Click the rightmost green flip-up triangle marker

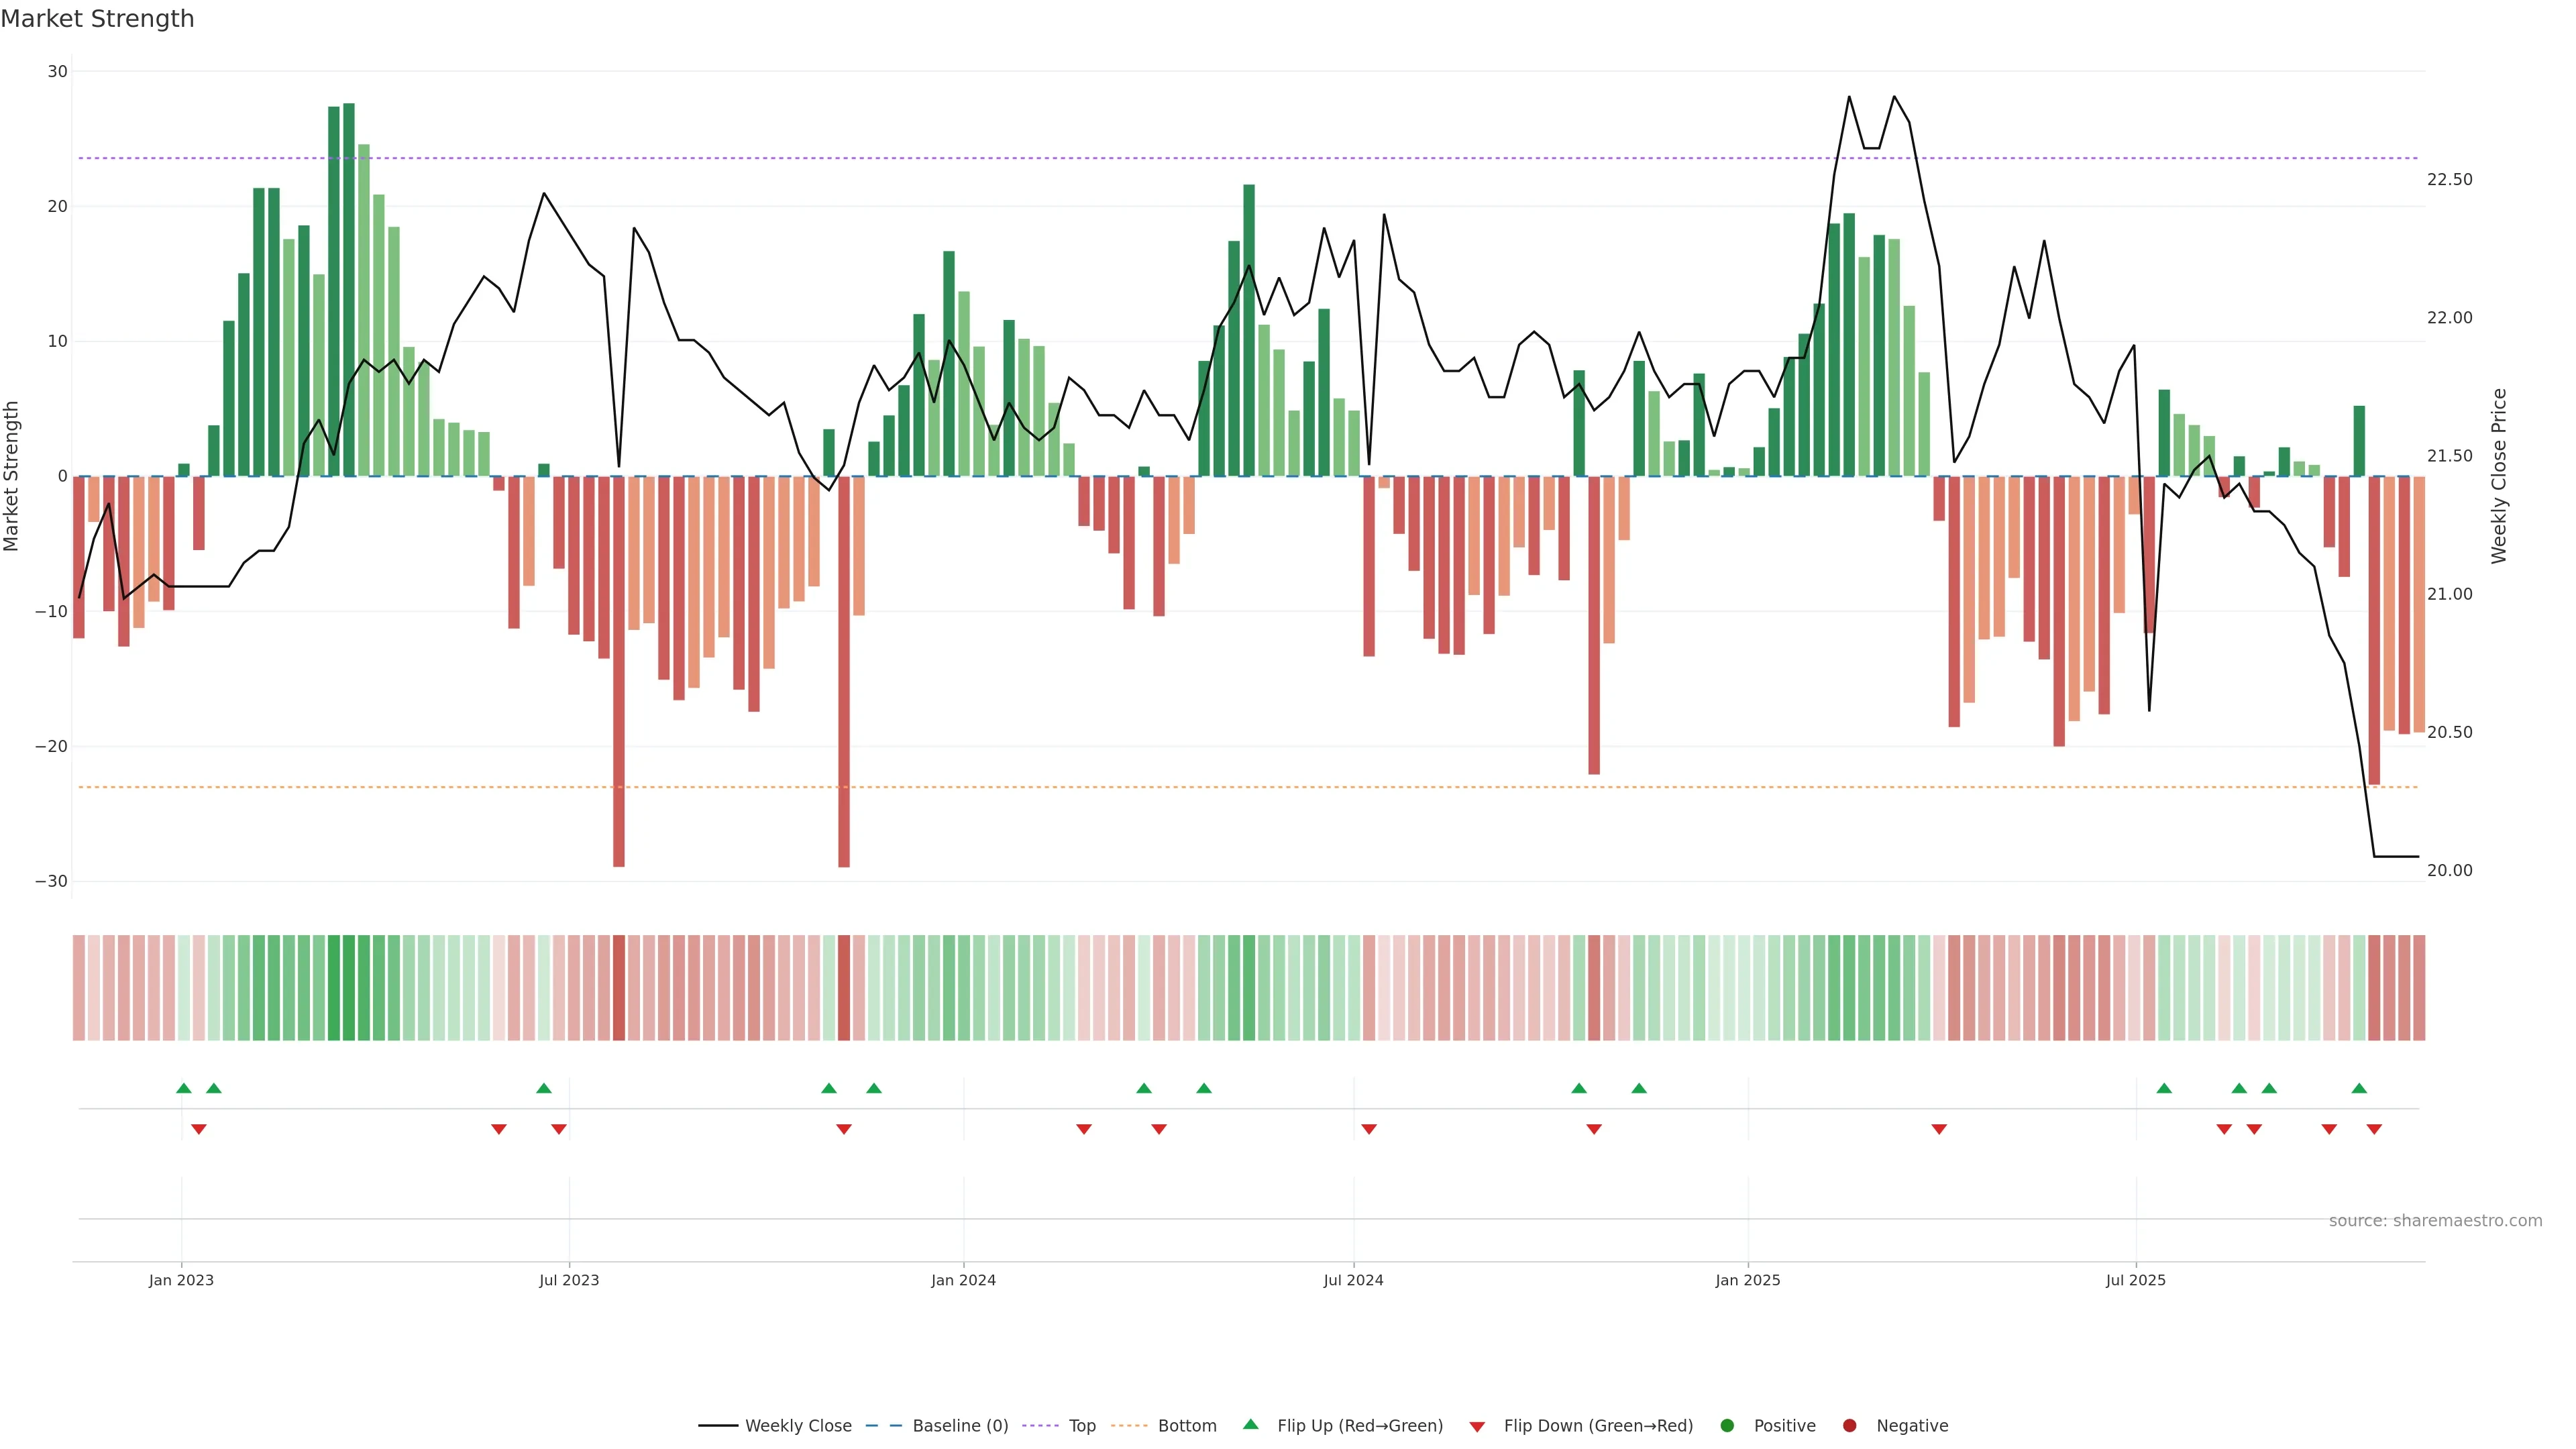click(2359, 1088)
